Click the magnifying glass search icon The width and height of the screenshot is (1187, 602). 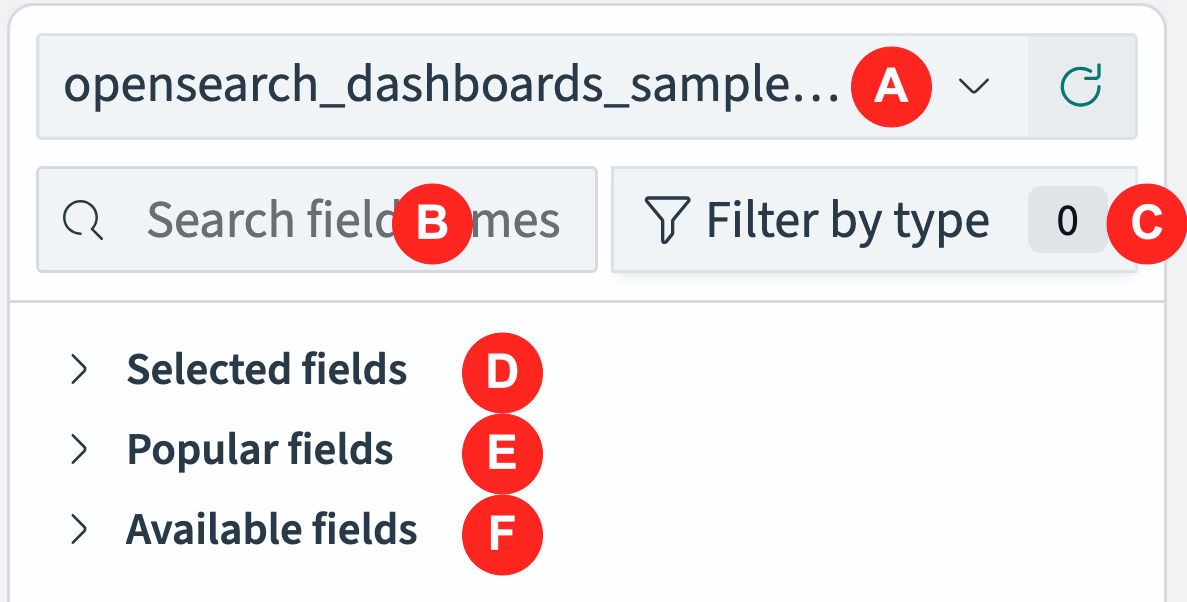pos(83,220)
